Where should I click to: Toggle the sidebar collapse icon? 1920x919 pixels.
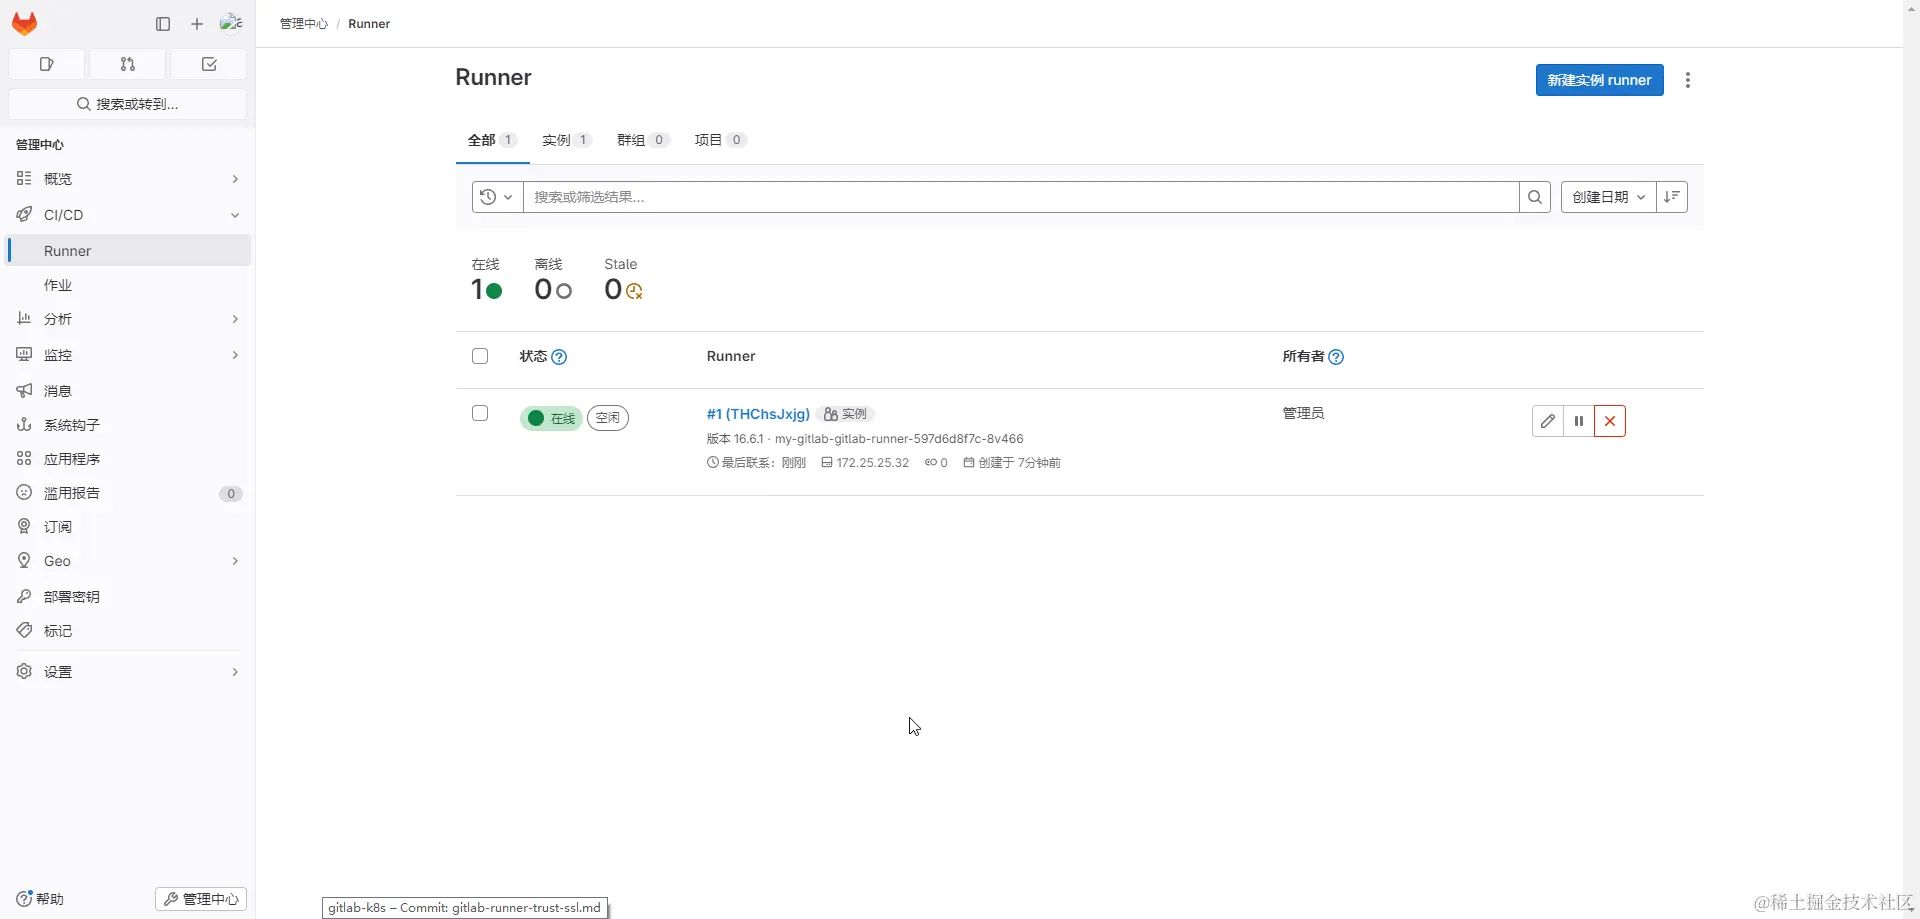point(163,24)
